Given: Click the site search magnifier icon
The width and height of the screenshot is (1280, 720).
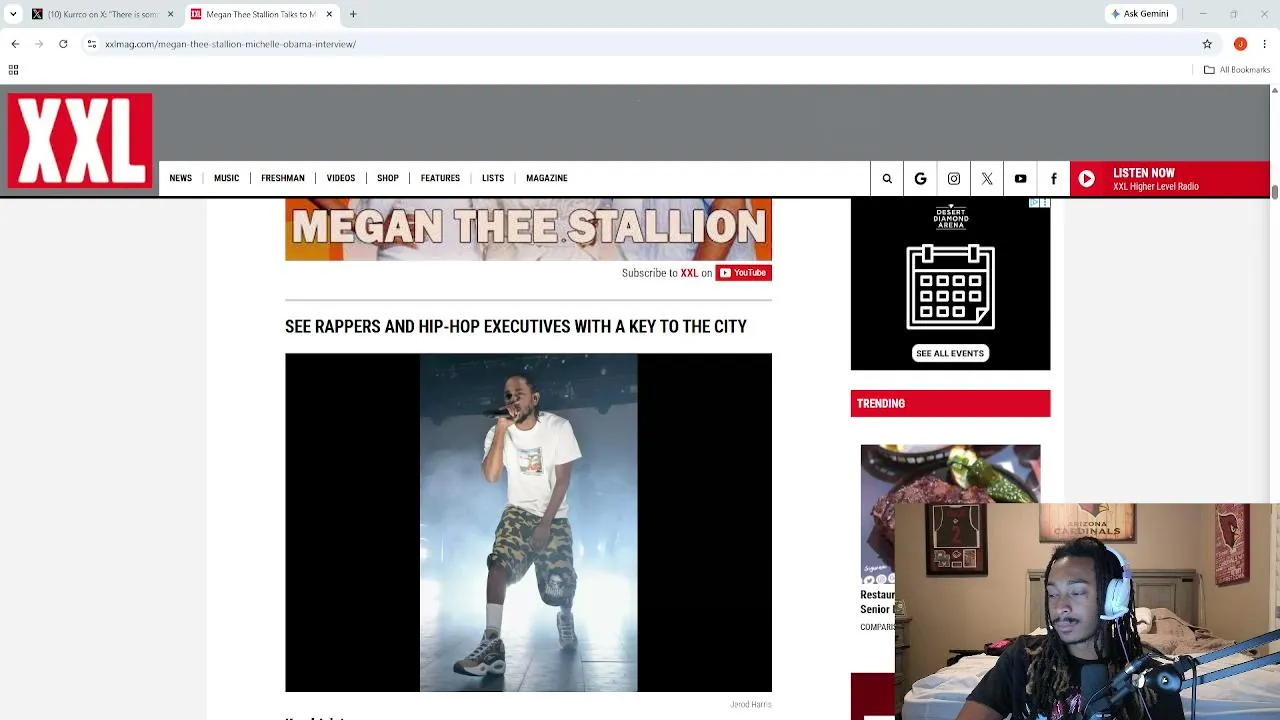Looking at the screenshot, I should tap(887, 179).
